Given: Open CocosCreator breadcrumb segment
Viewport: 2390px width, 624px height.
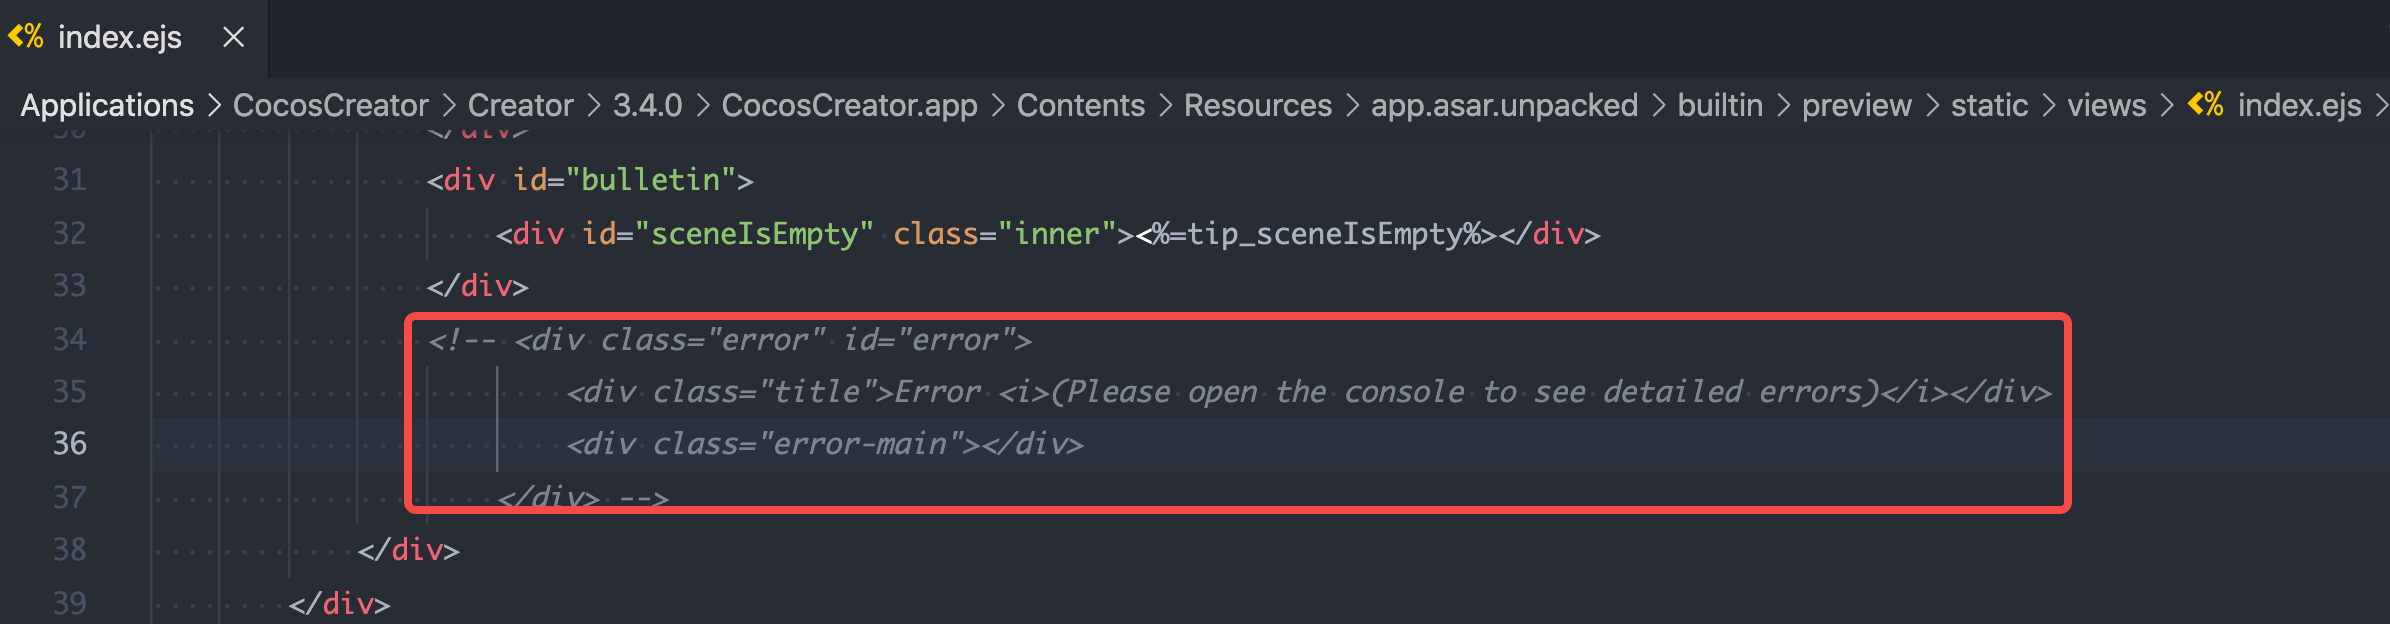Looking at the screenshot, I should click(330, 105).
